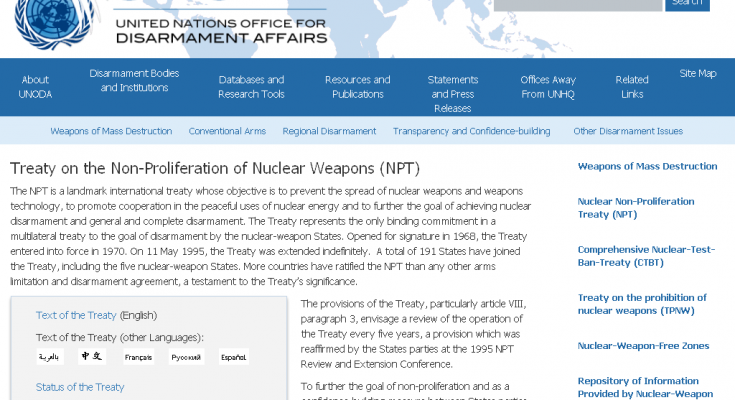This screenshot has width=735, height=400.
Task: Open the Chinese treaty text icon
Action: point(92,357)
